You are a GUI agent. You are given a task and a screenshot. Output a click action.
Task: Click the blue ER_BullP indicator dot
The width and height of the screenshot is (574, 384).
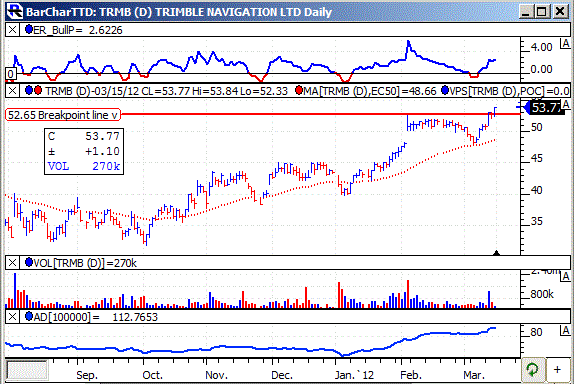click(x=29, y=29)
